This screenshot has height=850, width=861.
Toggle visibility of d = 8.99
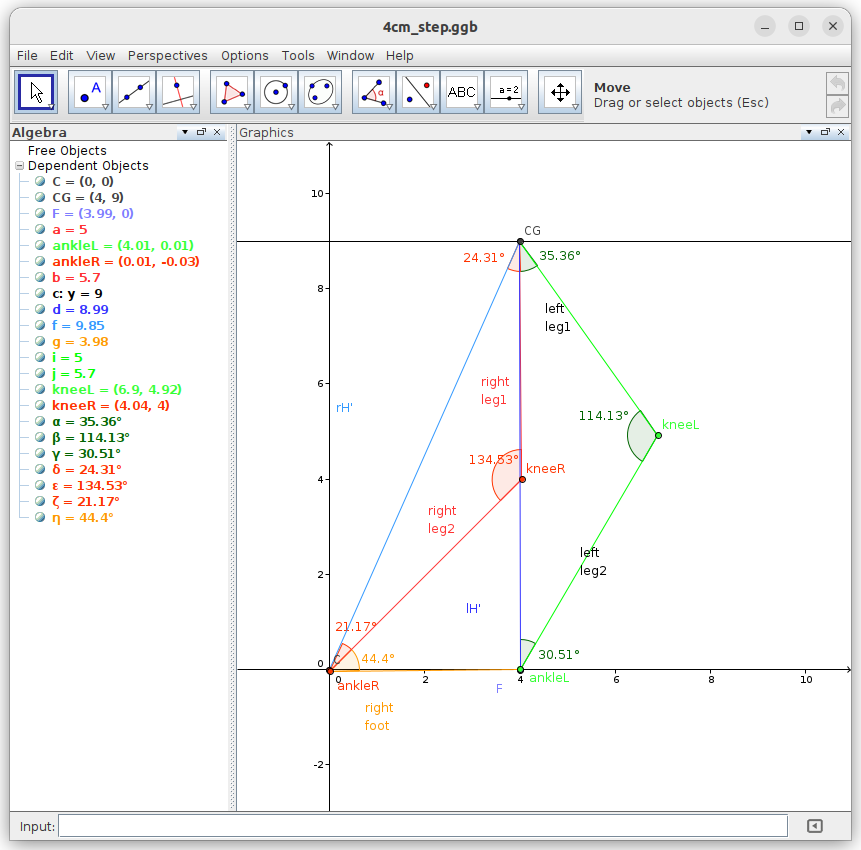pos(40,309)
